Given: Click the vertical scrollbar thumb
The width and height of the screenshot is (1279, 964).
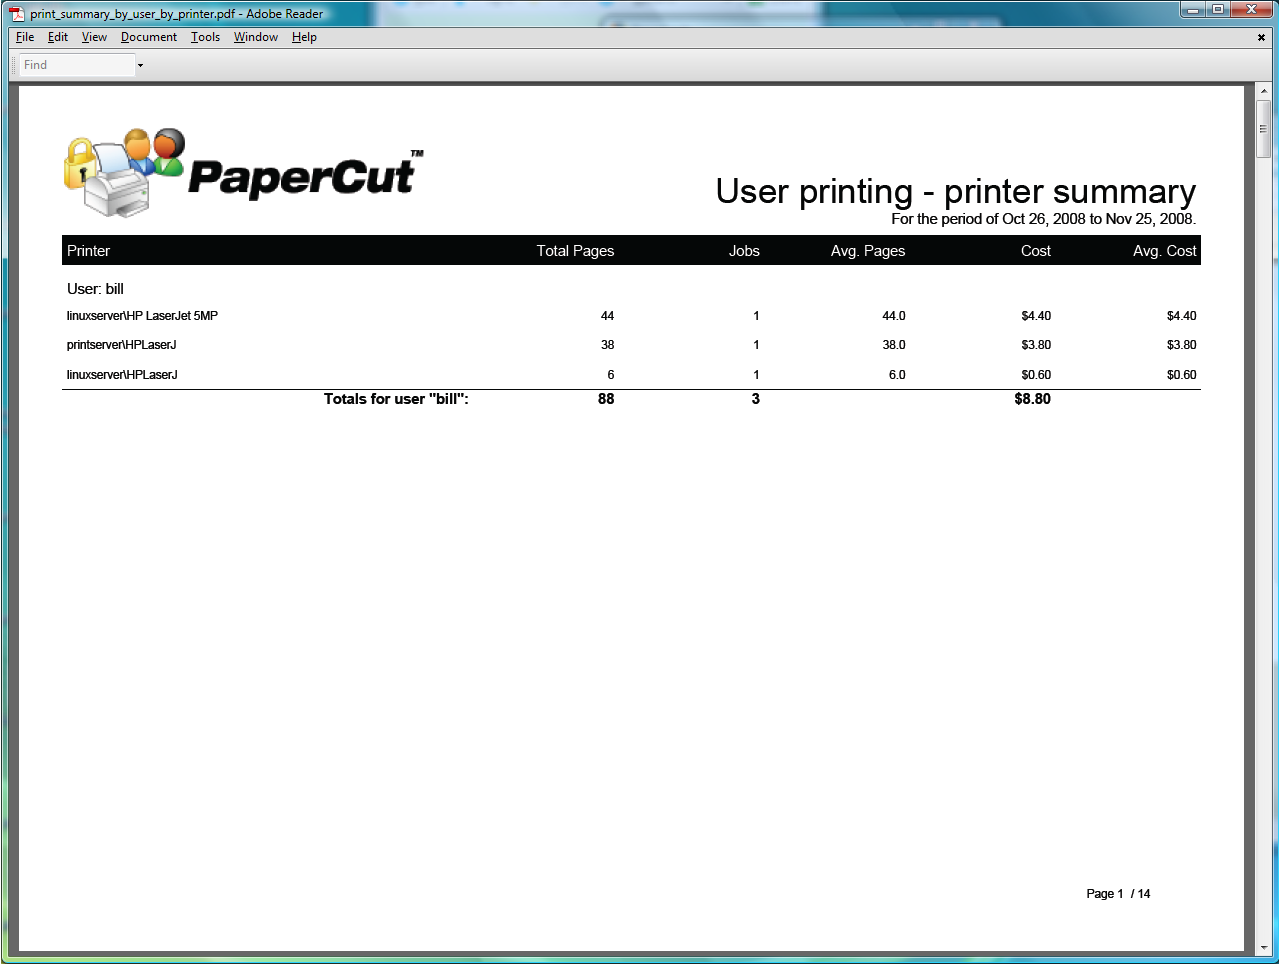Looking at the screenshot, I should (x=1264, y=128).
